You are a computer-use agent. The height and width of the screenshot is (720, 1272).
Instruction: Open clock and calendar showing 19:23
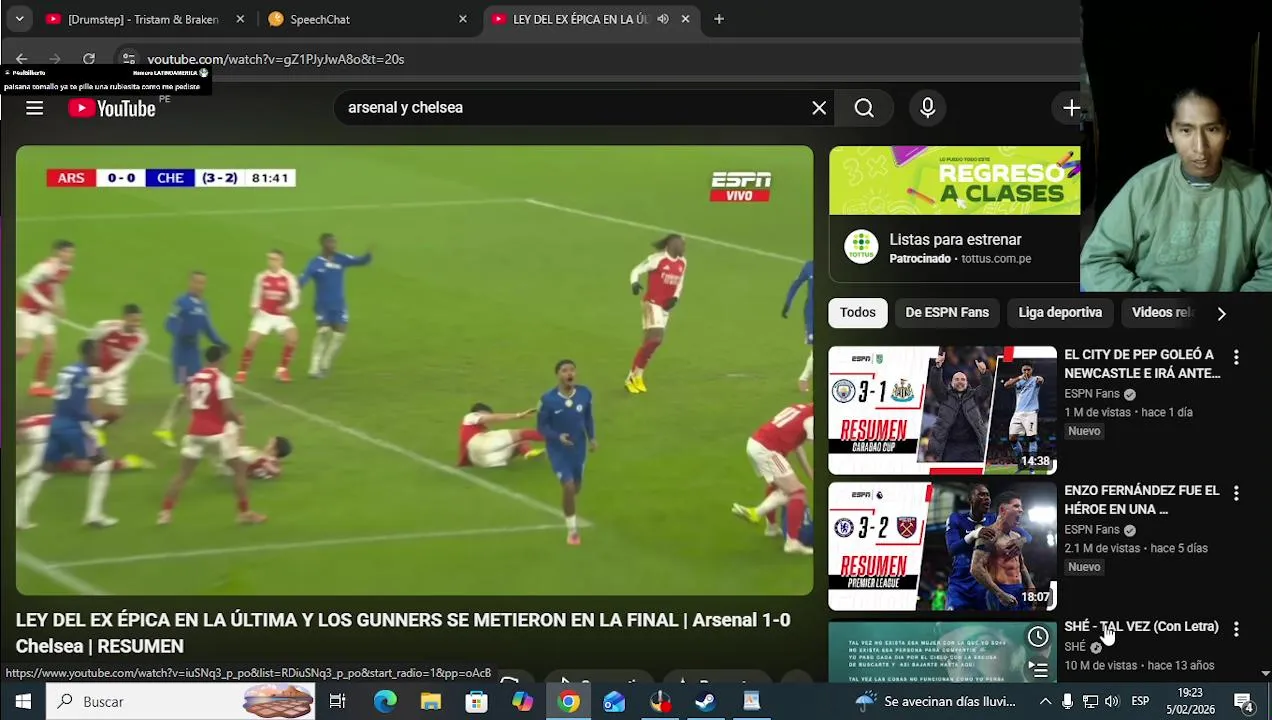pyautogui.click(x=1190, y=702)
